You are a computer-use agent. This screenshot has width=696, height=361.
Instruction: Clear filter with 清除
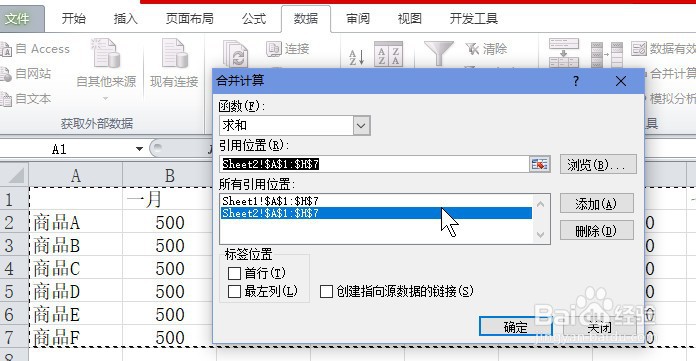pyautogui.click(x=486, y=48)
